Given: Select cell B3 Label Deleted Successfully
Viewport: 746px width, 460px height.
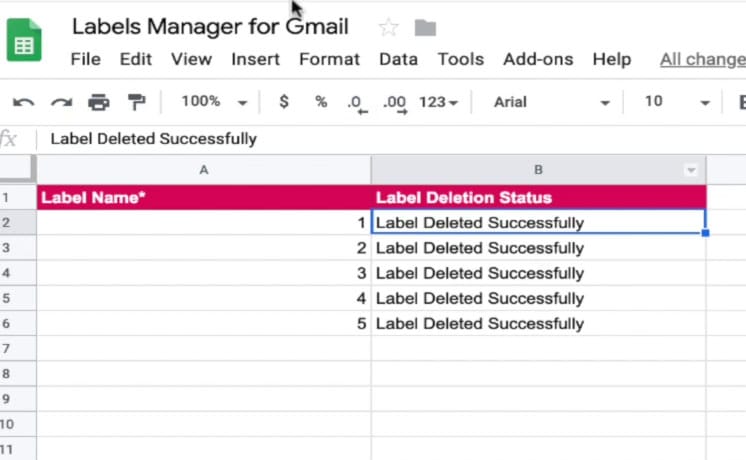Looking at the screenshot, I should [539, 248].
